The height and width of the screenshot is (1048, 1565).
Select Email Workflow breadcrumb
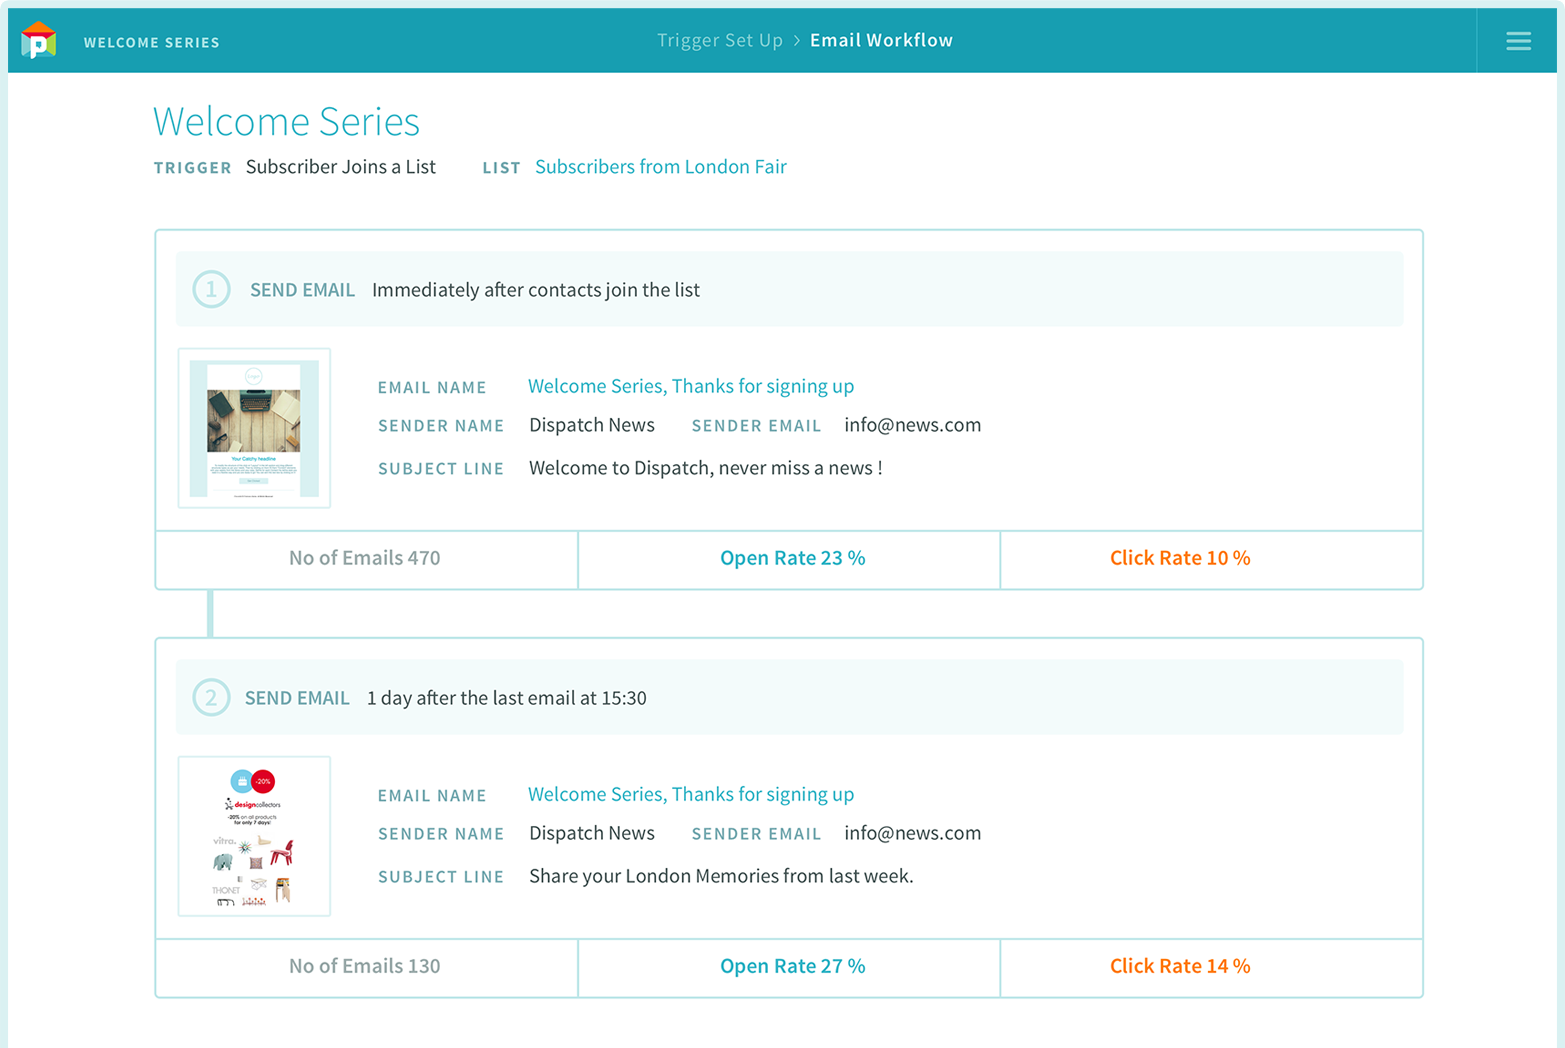881,40
